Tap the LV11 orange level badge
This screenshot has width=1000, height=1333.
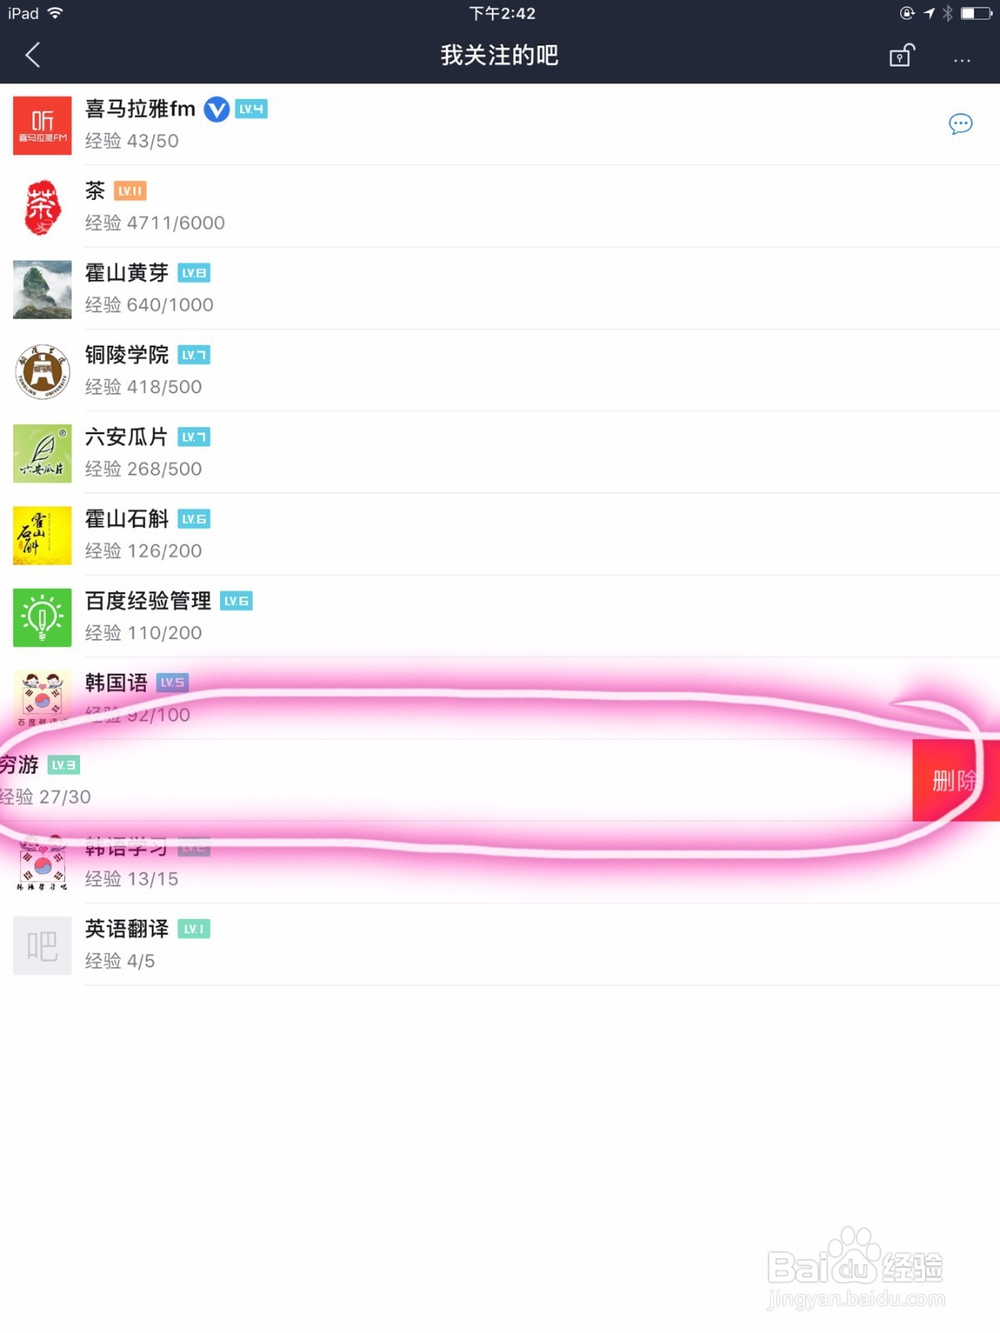coord(130,191)
